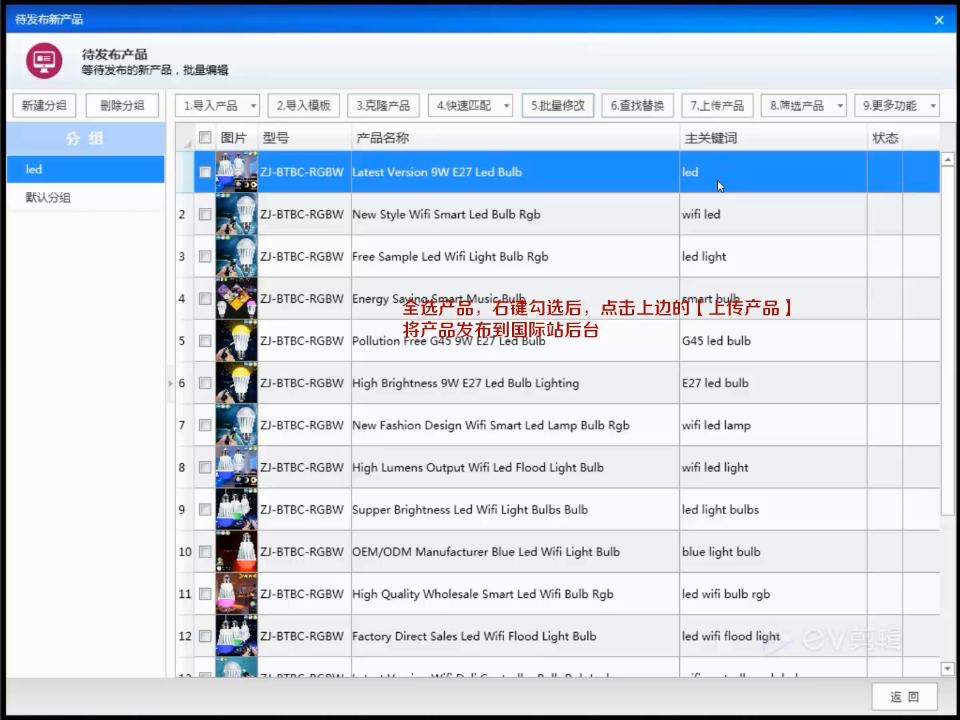Click thumbnail of Free Sample Led Wifi product
Viewport: 960px width, 720px height.
coord(236,257)
